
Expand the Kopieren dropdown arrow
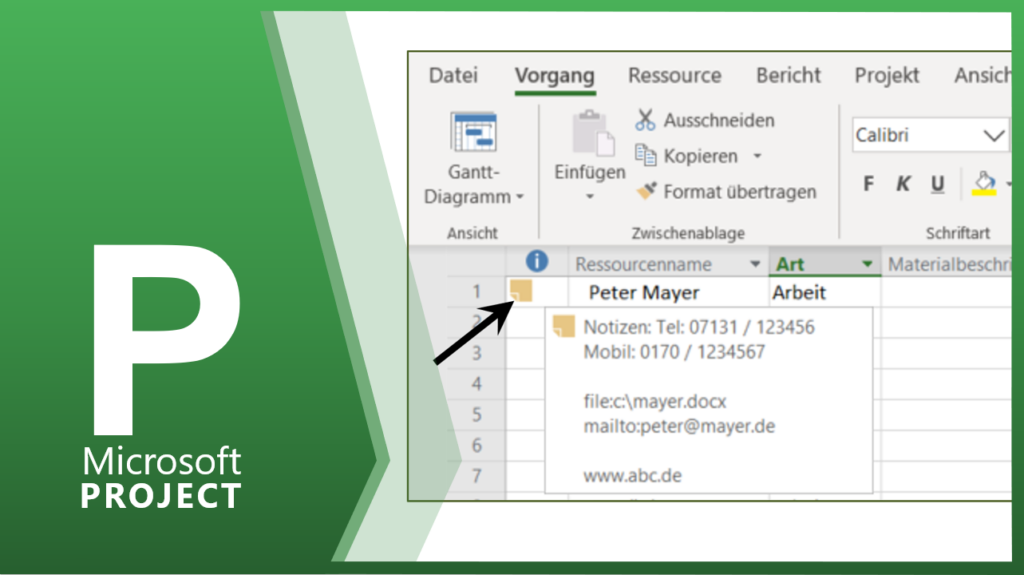(758, 156)
